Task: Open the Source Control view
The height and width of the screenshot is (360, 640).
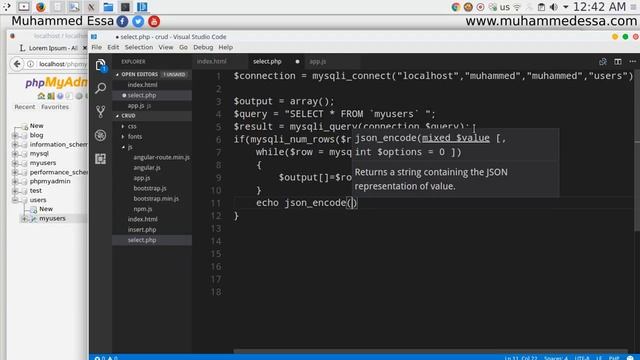Action: [100, 111]
